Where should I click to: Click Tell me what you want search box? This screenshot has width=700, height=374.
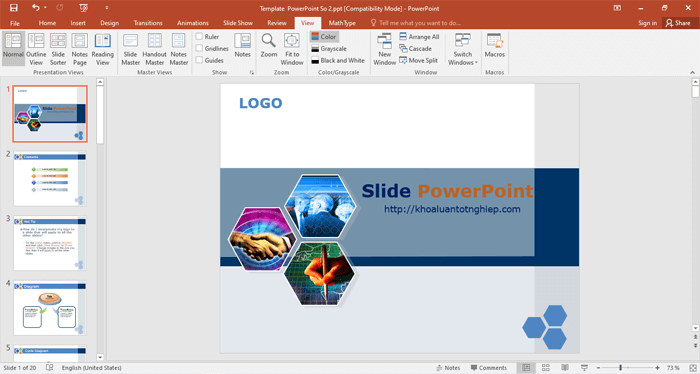click(x=415, y=23)
